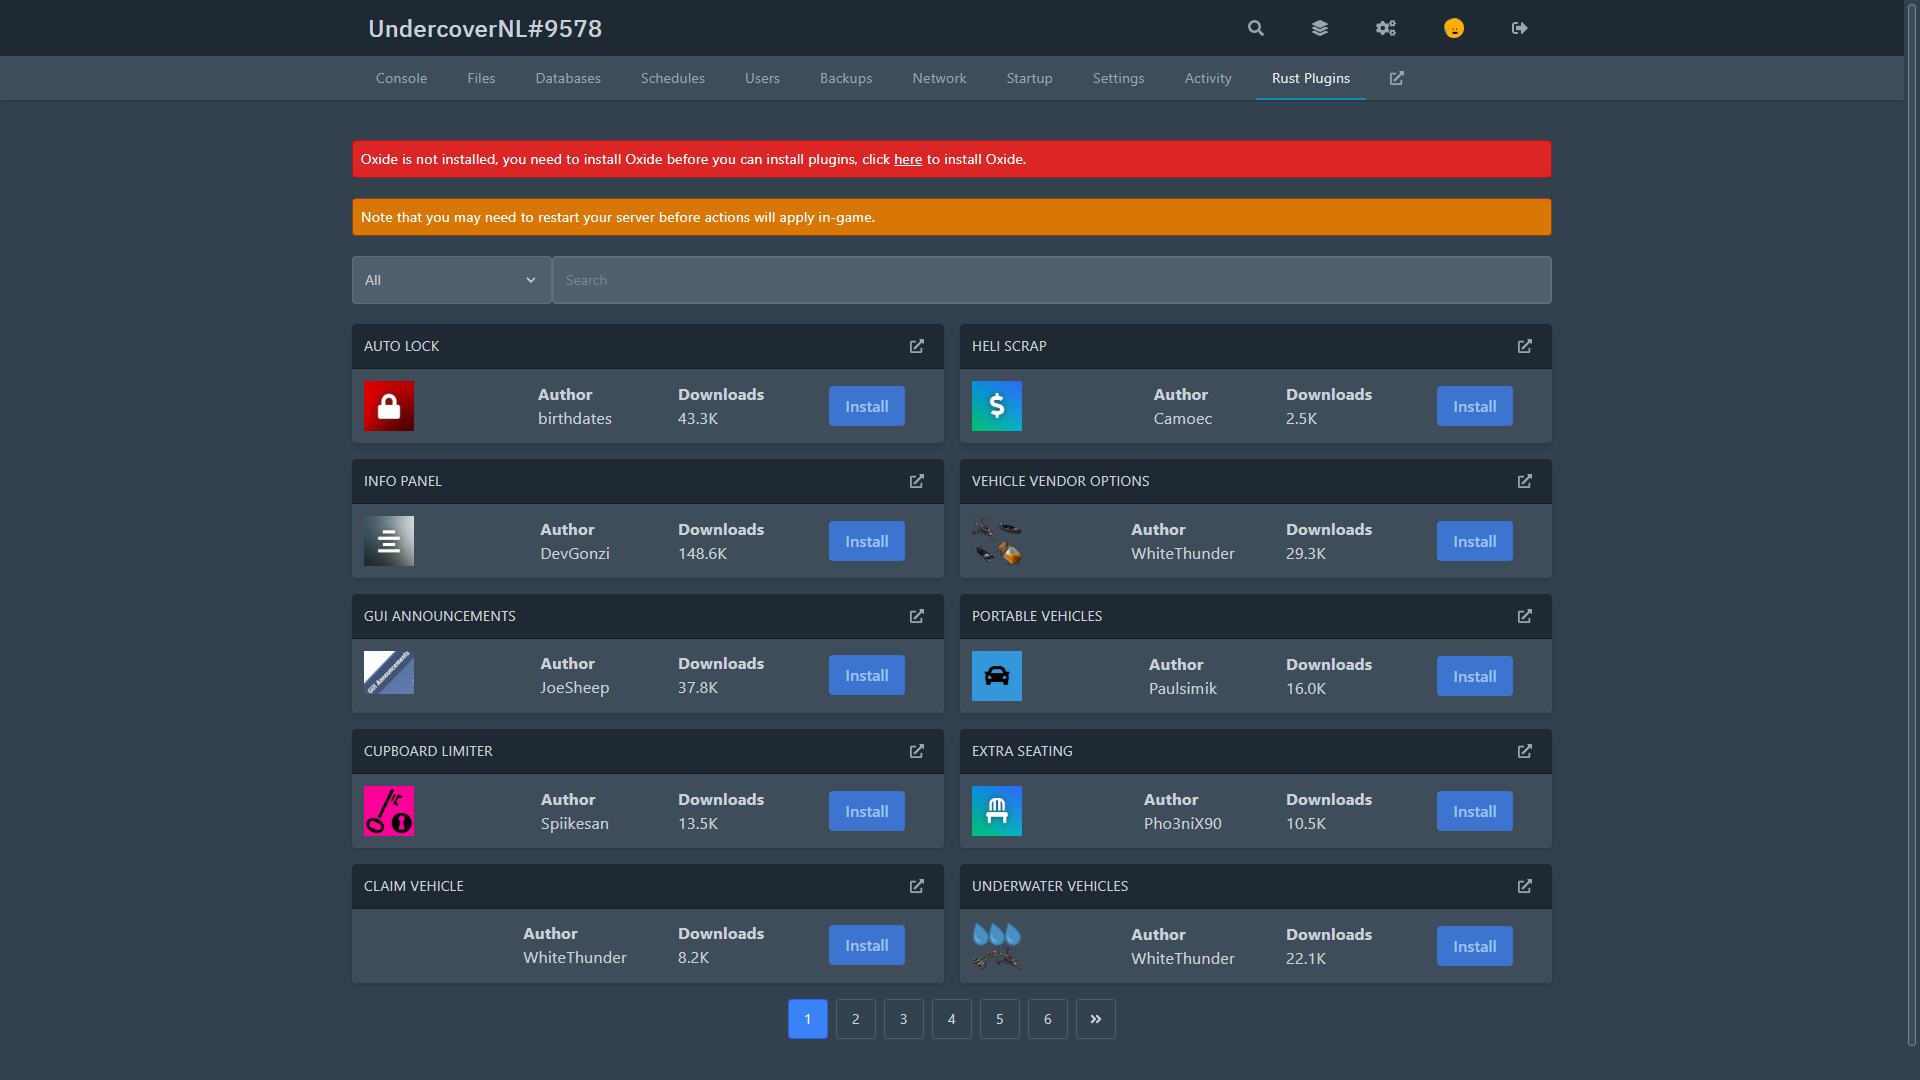Open Claim Vehicle external link icon
The width and height of the screenshot is (1920, 1080).
point(917,886)
